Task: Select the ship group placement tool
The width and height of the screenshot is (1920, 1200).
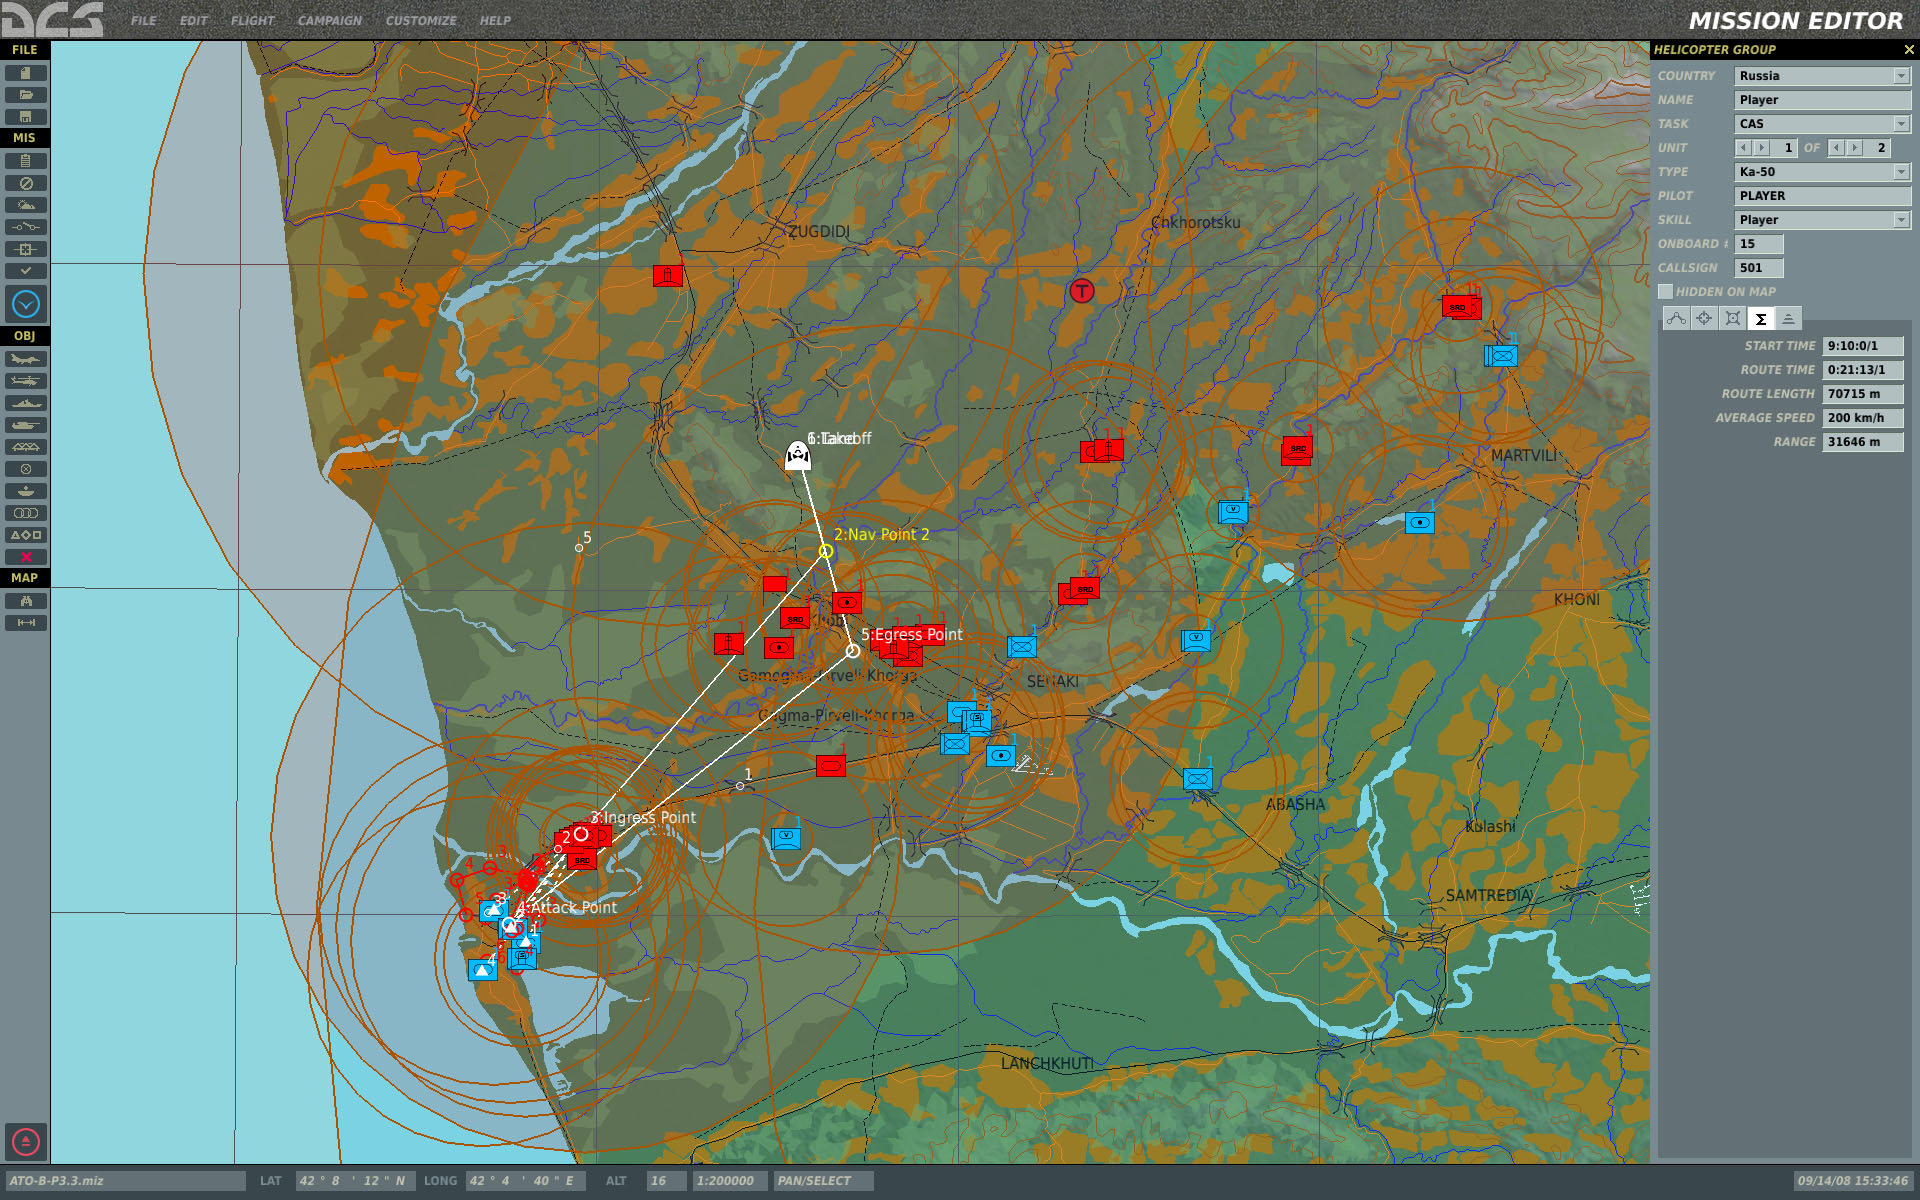Action: pos(26,403)
